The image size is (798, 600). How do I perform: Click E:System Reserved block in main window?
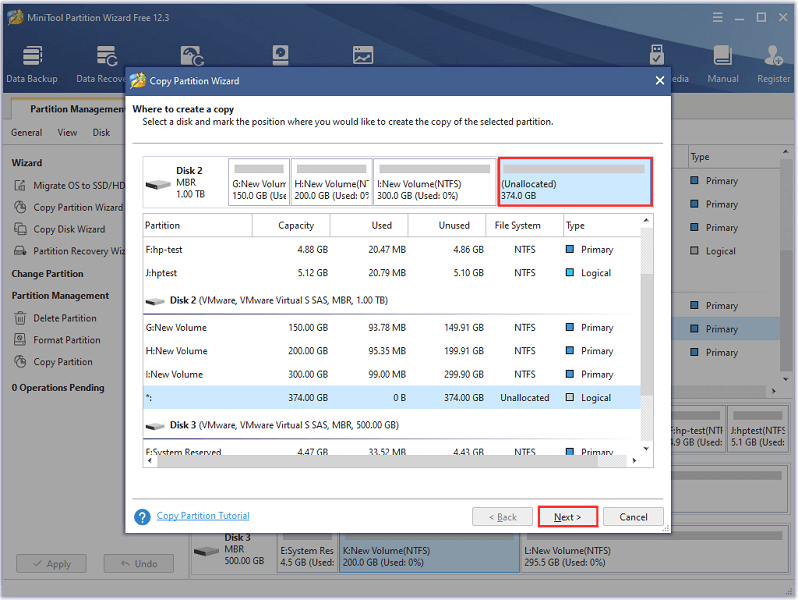[307, 553]
